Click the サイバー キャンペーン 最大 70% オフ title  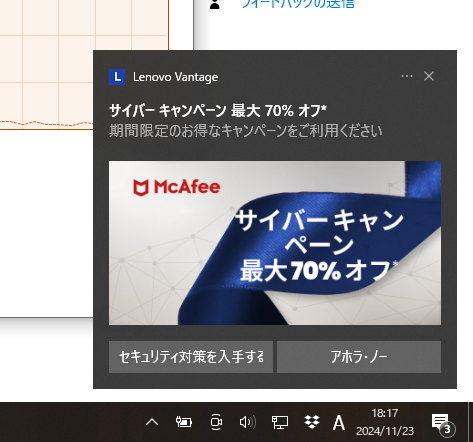click(x=218, y=110)
